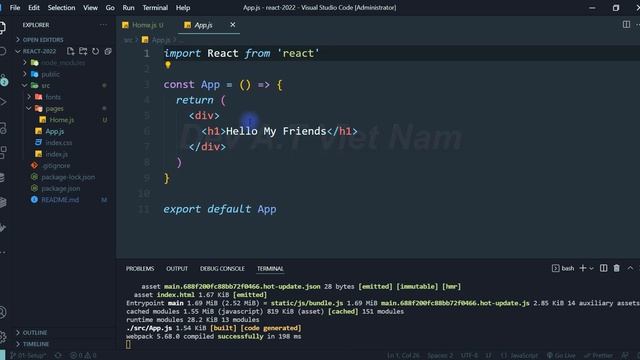The width and height of the screenshot is (640, 360).
Task: Open Run and Debug view
Action: [x=3, y=102]
